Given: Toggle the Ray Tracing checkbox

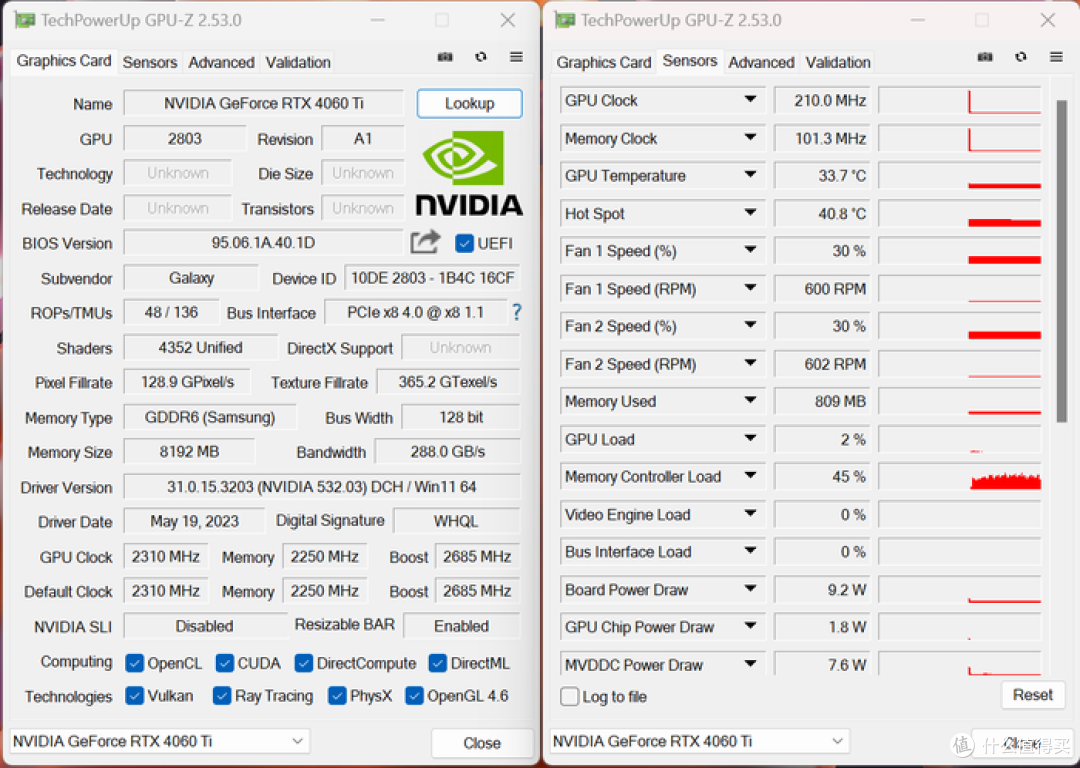Looking at the screenshot, I should [x=222, y=696].
